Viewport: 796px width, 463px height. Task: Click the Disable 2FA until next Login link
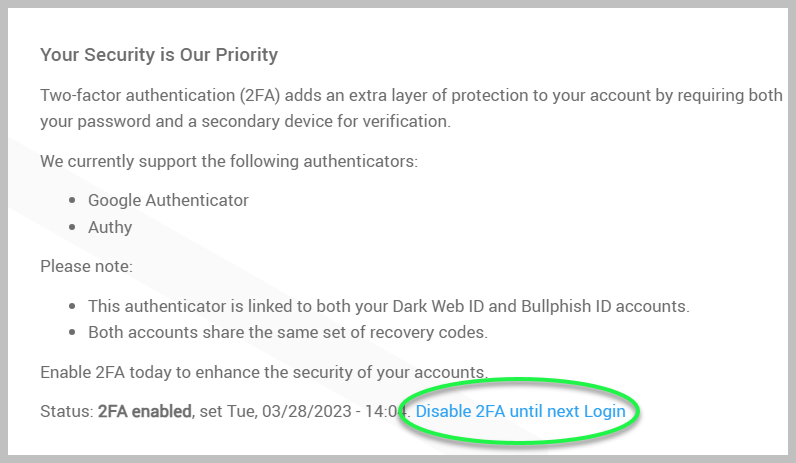[x=520, y=411]
